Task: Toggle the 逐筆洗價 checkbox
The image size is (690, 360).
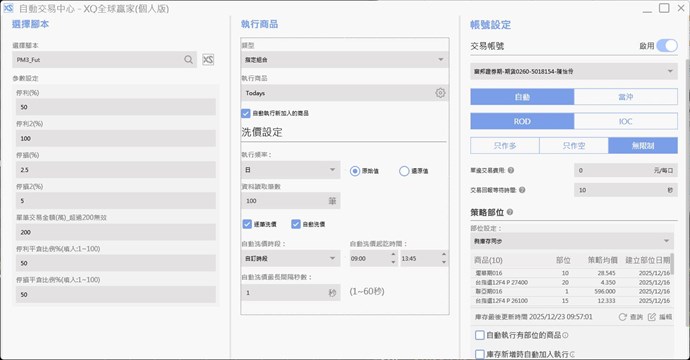Action: coord(247,224)
